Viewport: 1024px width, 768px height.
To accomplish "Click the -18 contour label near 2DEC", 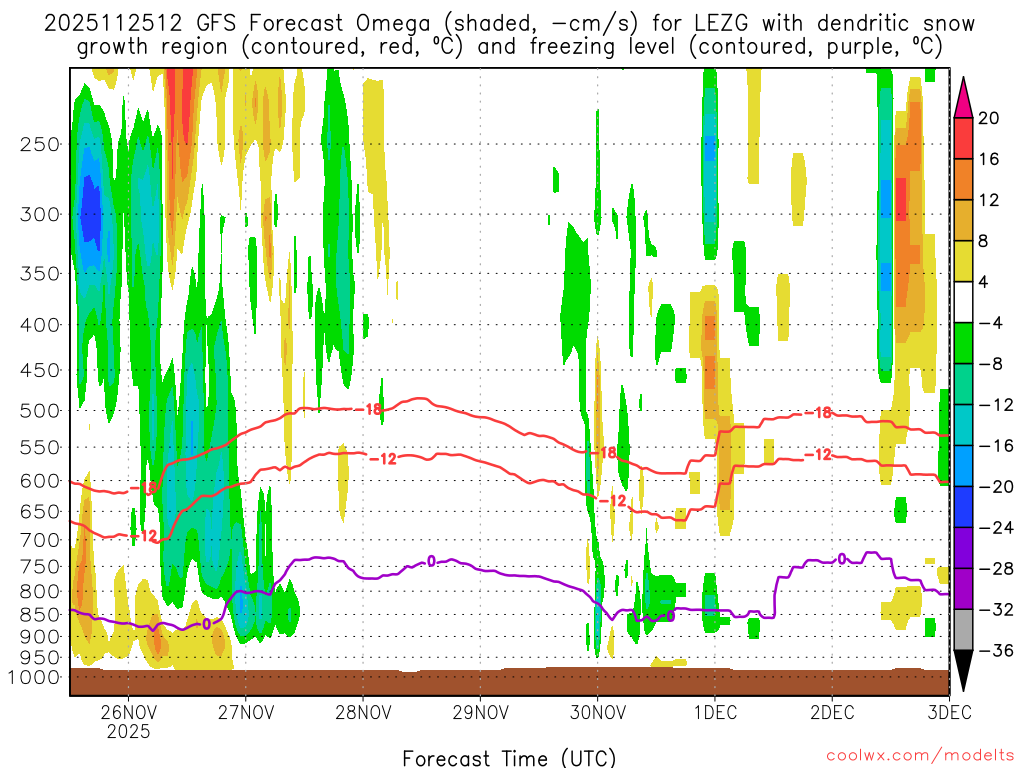I will [x=818, y=413].
